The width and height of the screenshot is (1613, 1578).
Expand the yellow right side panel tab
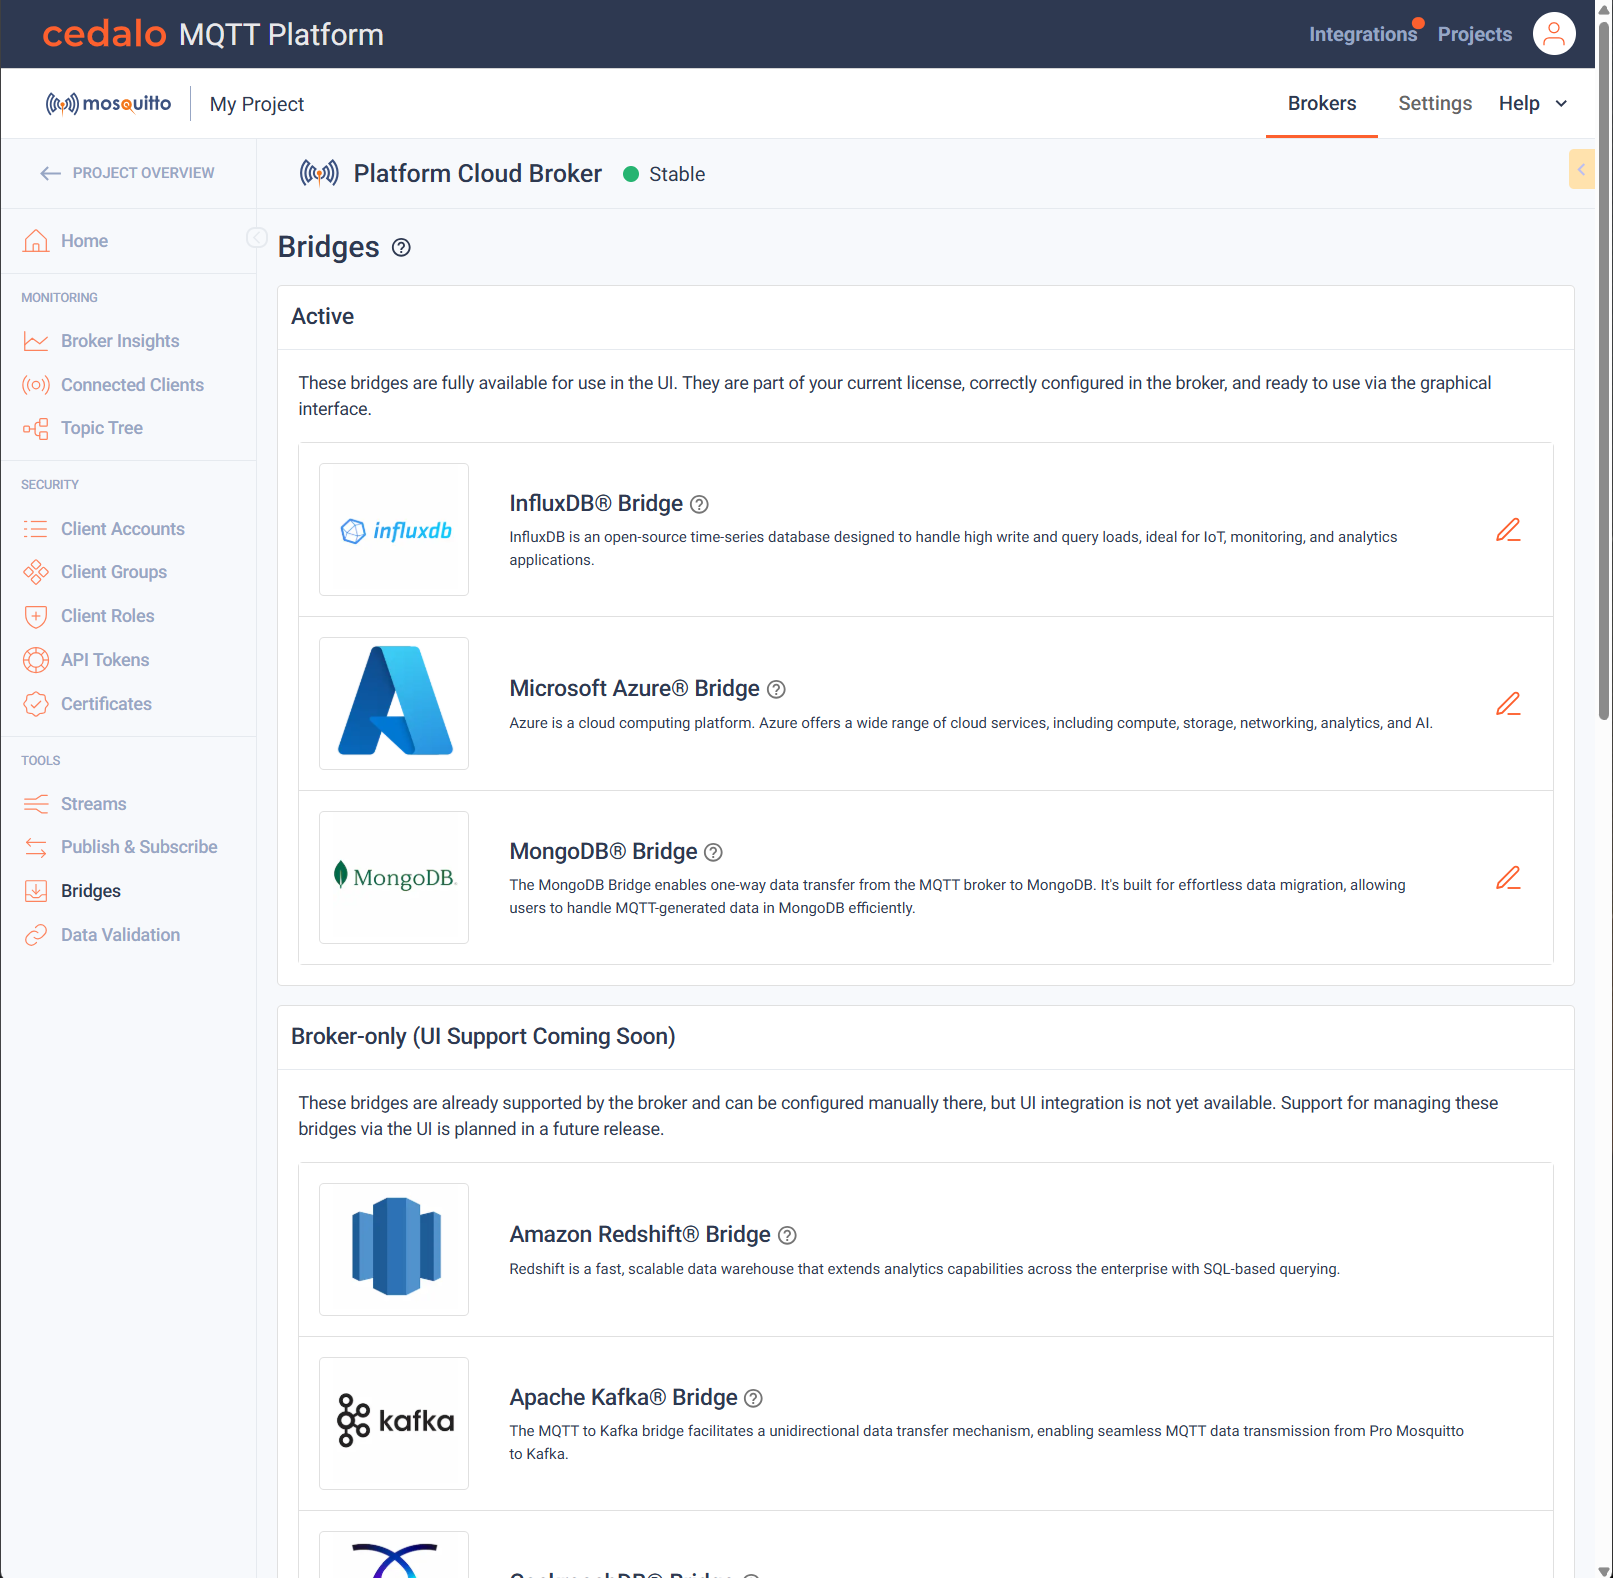[1581, 170]
